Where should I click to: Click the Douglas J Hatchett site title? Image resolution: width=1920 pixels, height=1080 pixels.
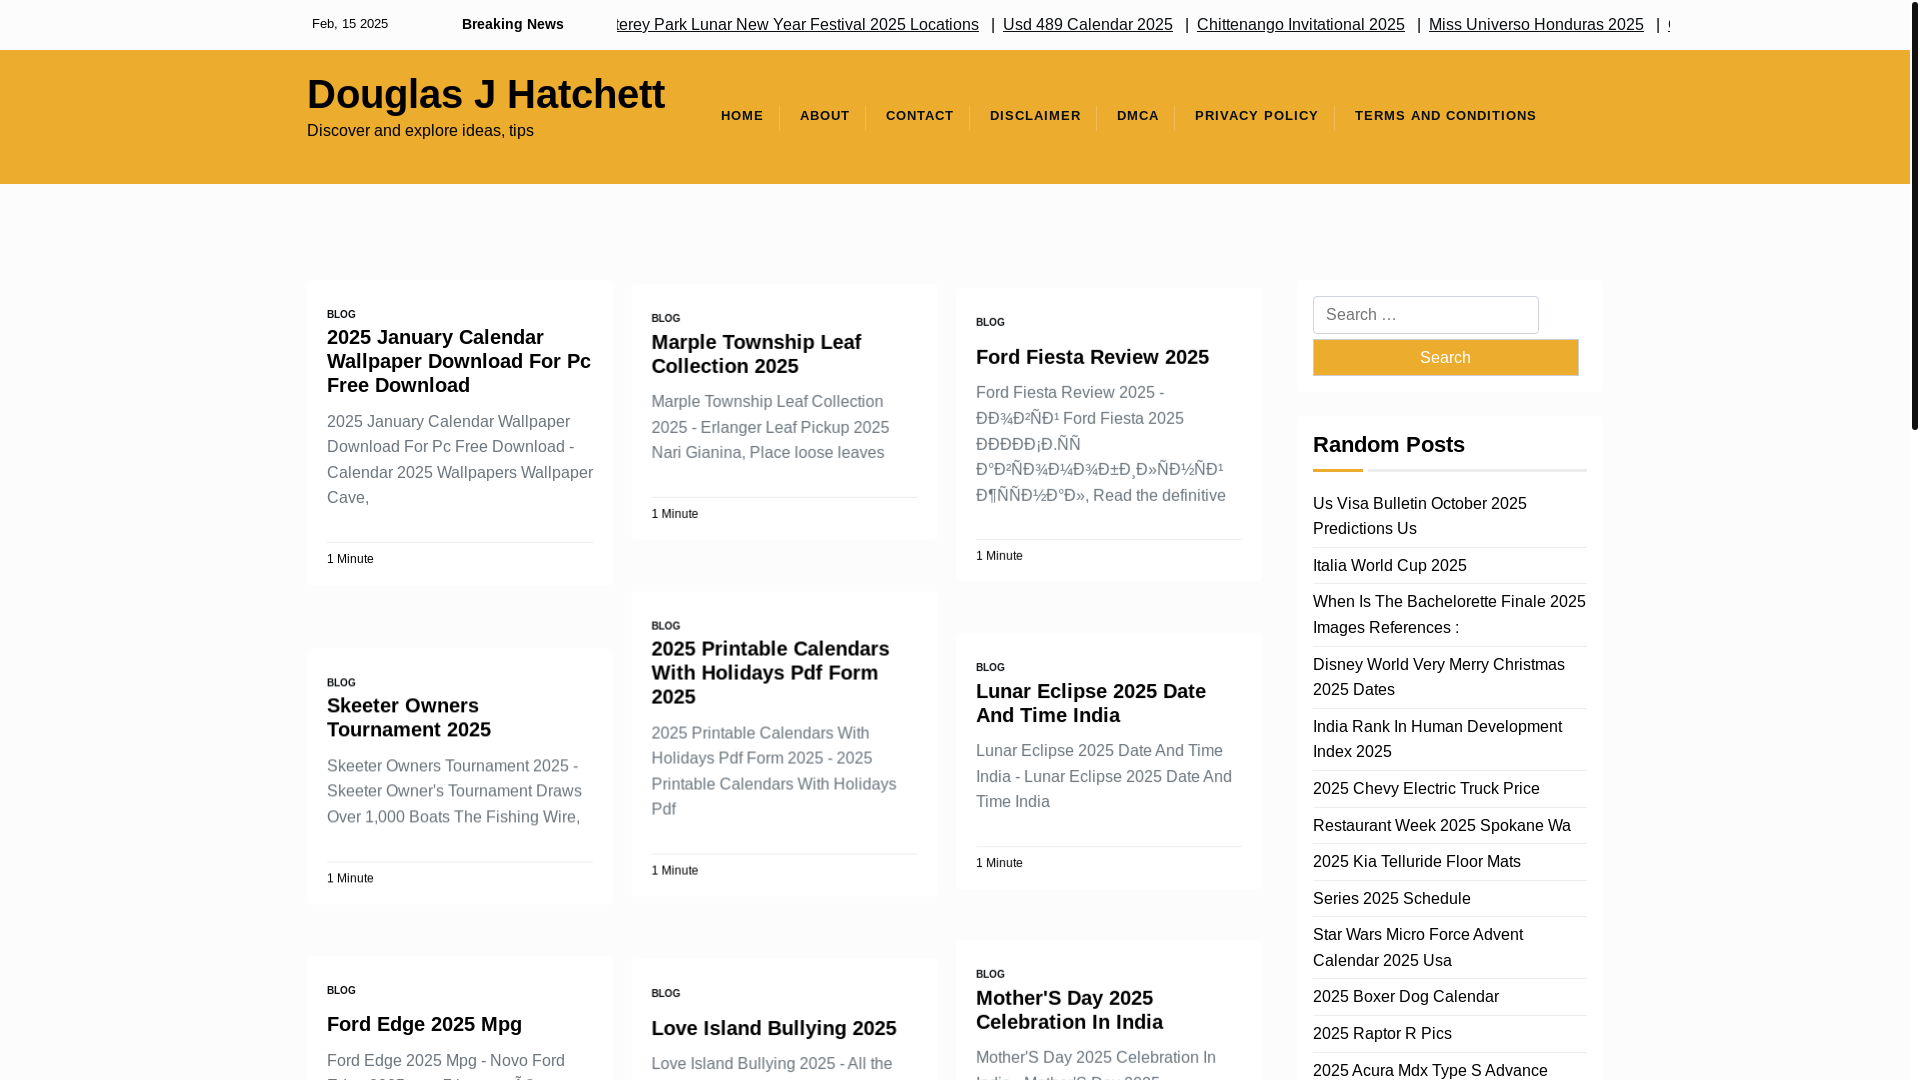(485, 94)
